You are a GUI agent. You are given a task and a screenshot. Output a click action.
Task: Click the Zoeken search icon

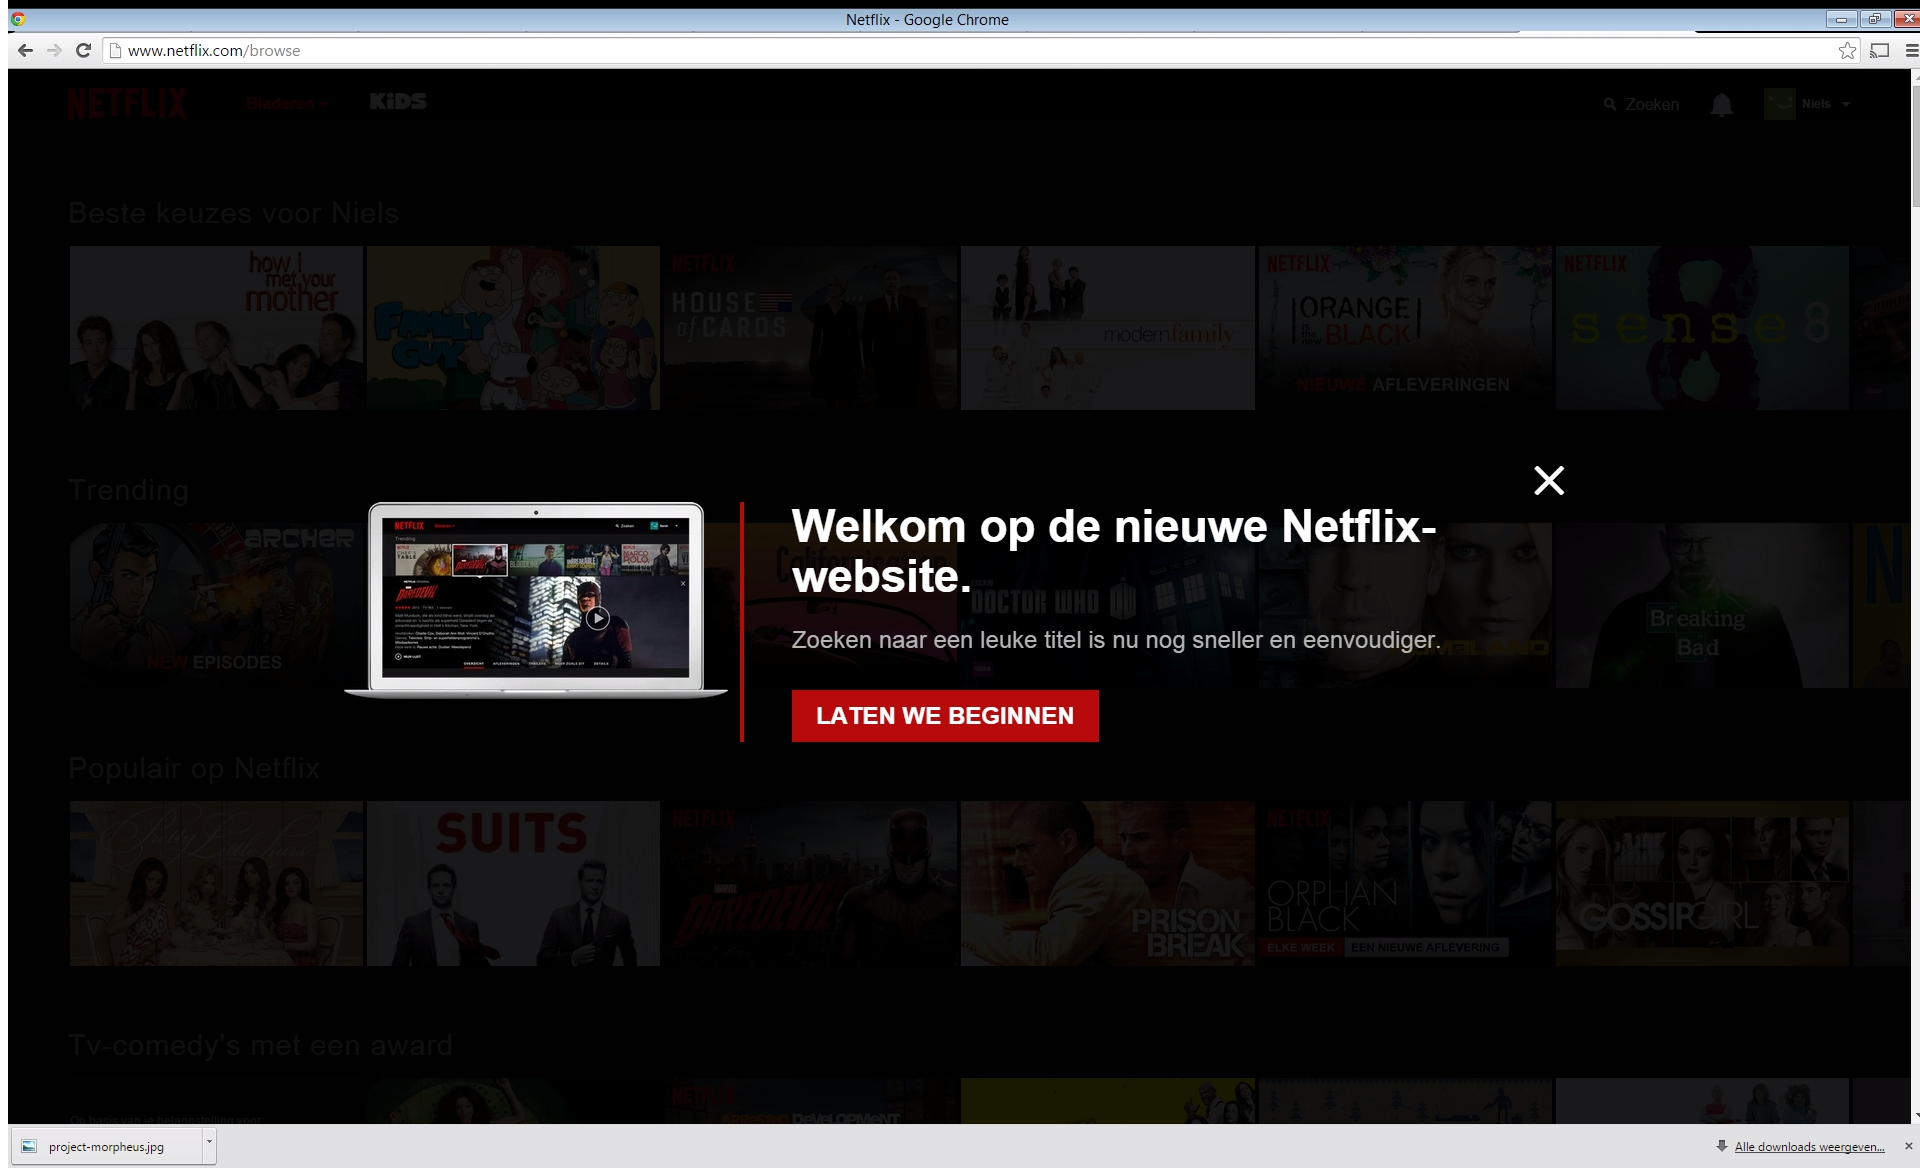pyautogui.click(x=1610, y=104)
